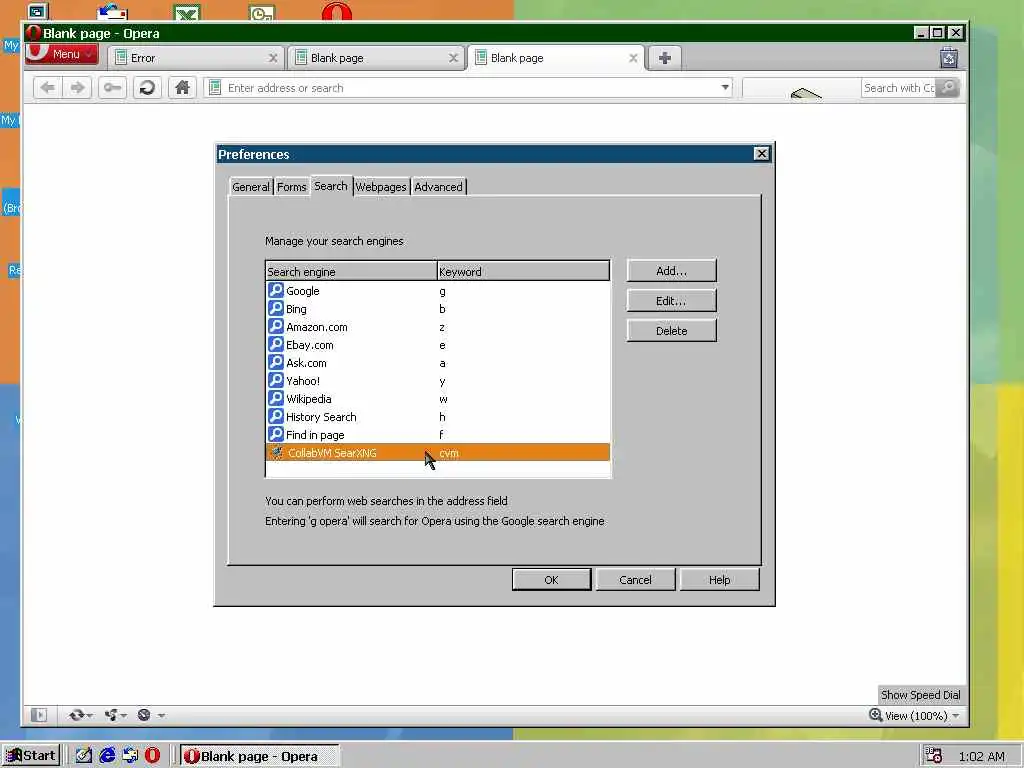Open the View zoom dropdown arrow
This screenshot has height=768, width=1024.
(x=955, y=716)
